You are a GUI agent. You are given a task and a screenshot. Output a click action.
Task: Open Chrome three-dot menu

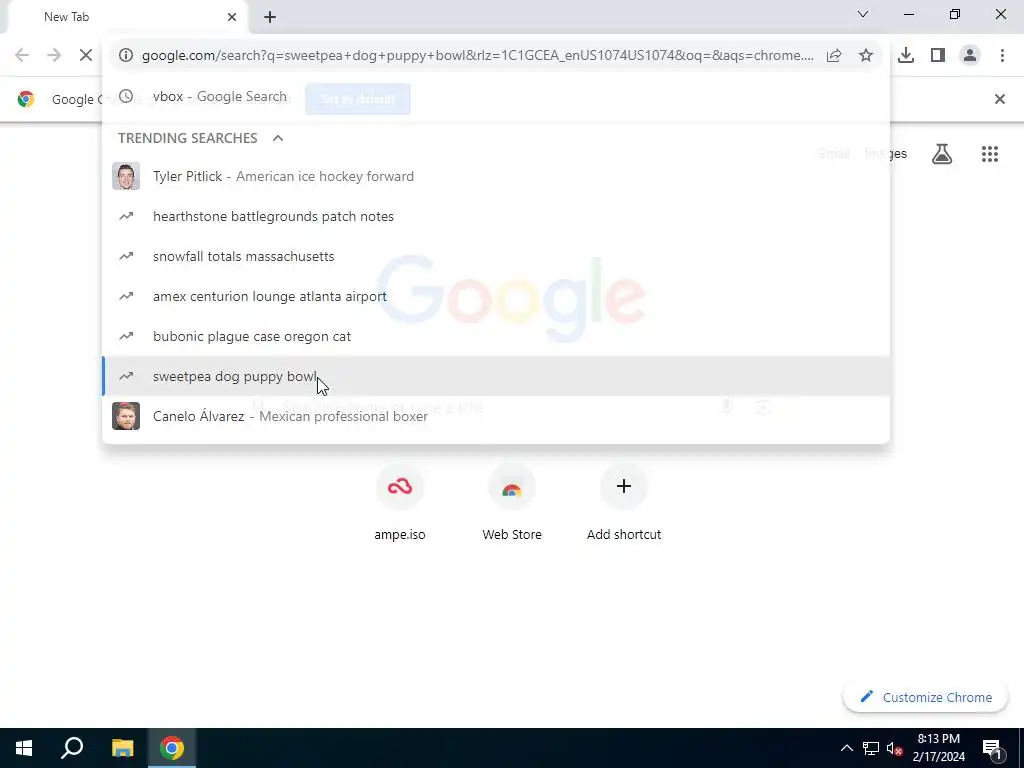1002,56
